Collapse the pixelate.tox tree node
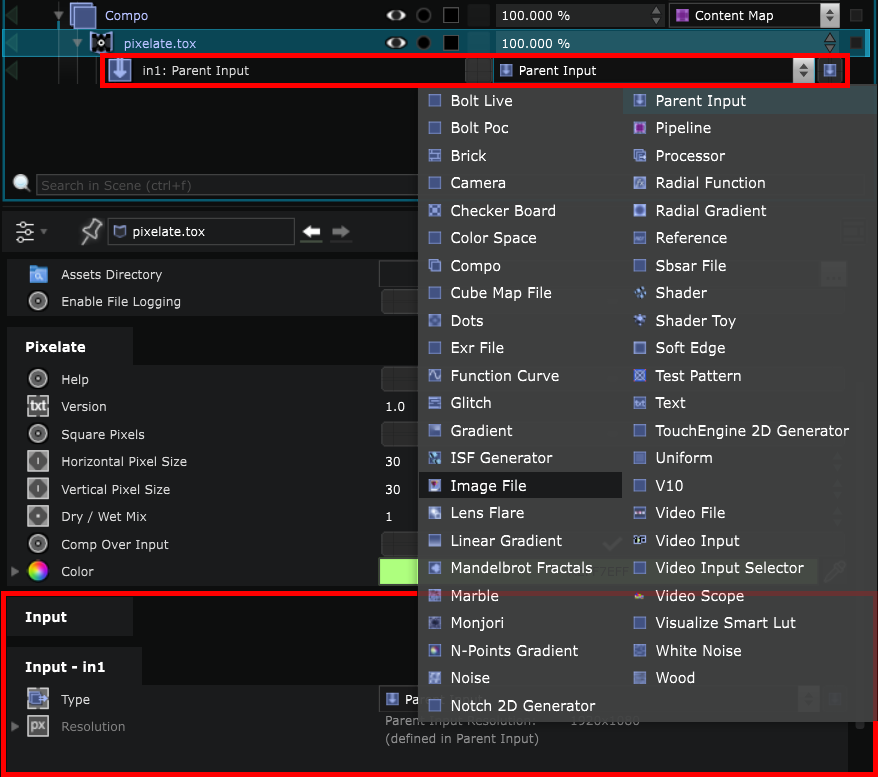 (x=77, y=43)
